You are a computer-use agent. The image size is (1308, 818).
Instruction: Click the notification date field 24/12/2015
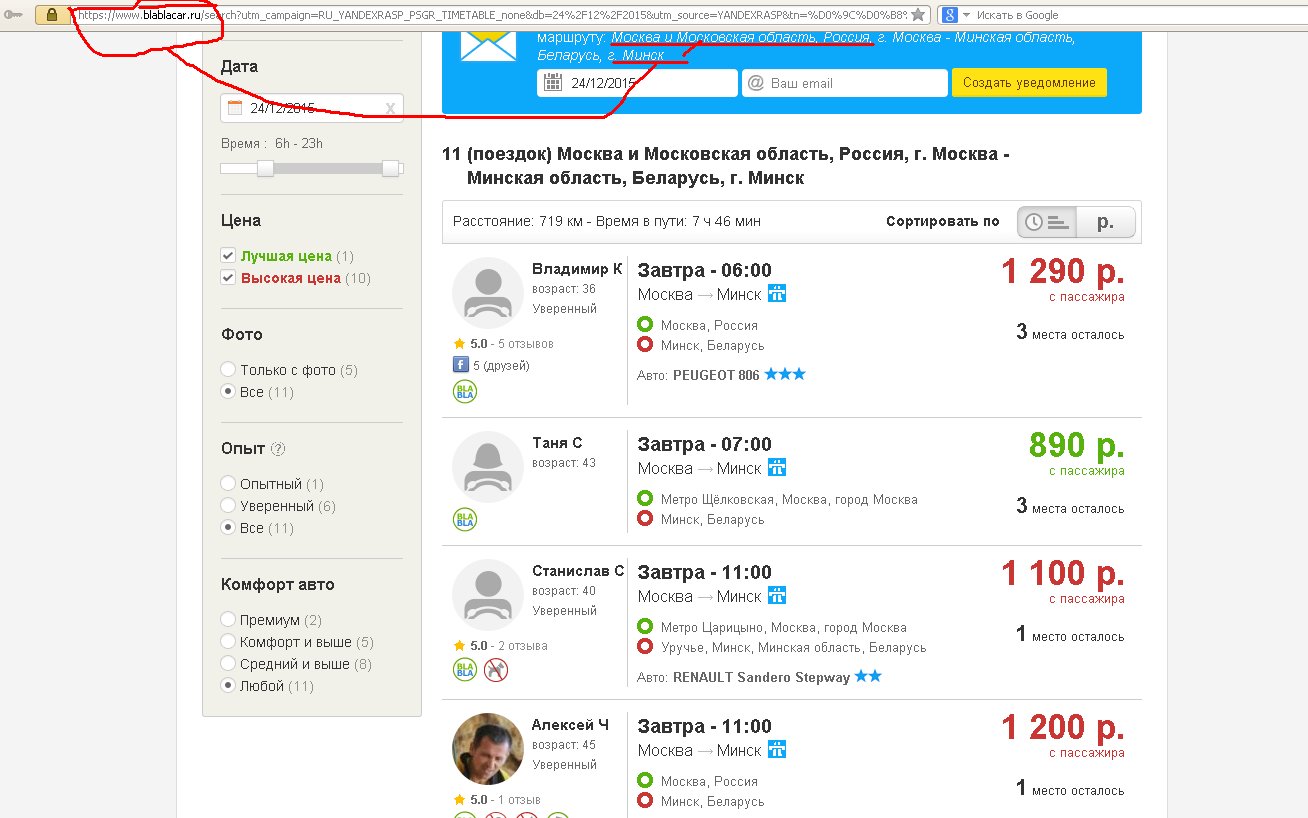coord(637,83)
